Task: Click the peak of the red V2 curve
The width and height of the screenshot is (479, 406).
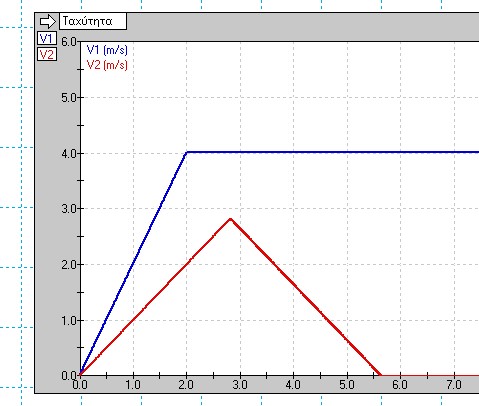Action: tap(230, 219)
